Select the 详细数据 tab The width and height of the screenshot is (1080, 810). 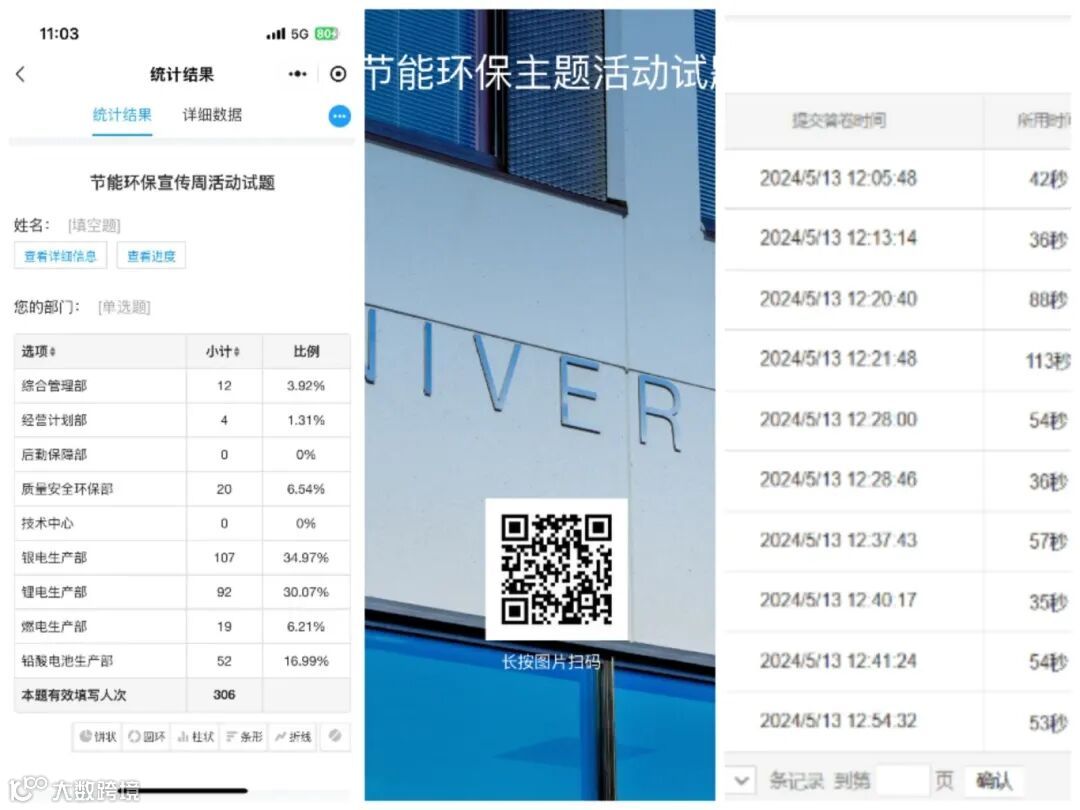click(212, 114)
